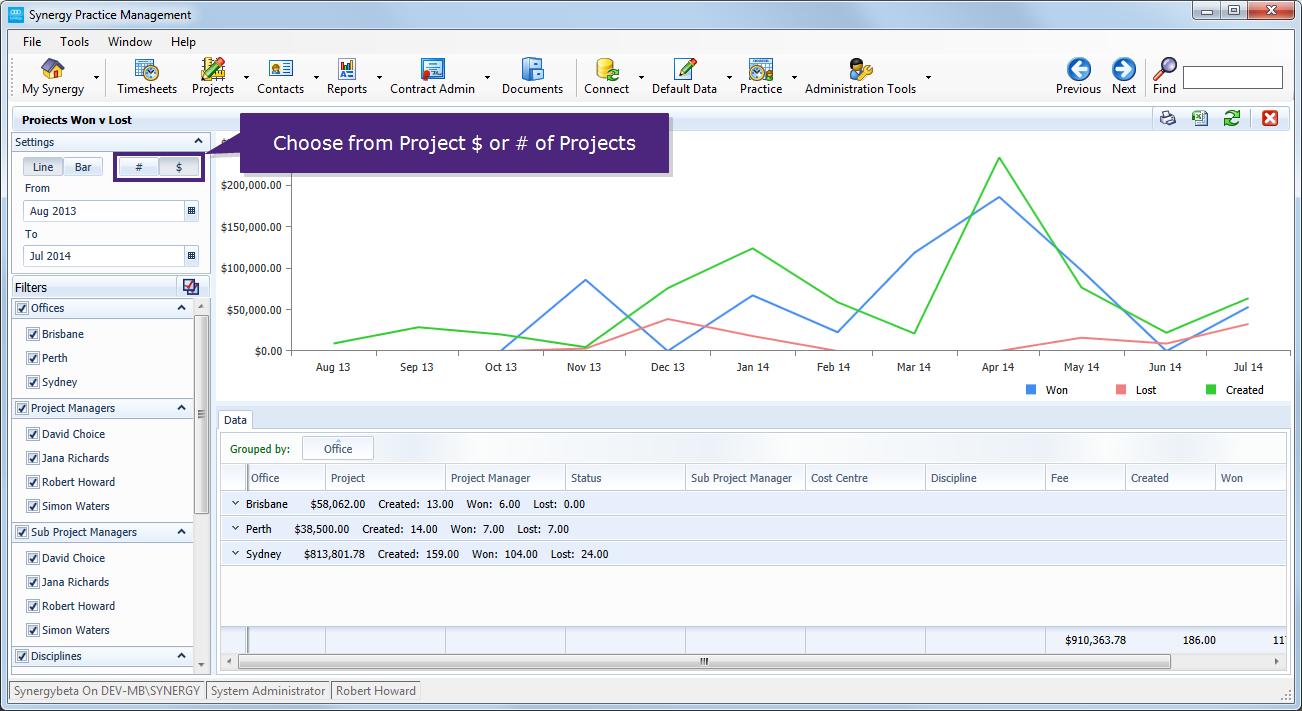1302x711 pixels.
Task: Open the From date calendar picker
Action: tap(189, 211)
